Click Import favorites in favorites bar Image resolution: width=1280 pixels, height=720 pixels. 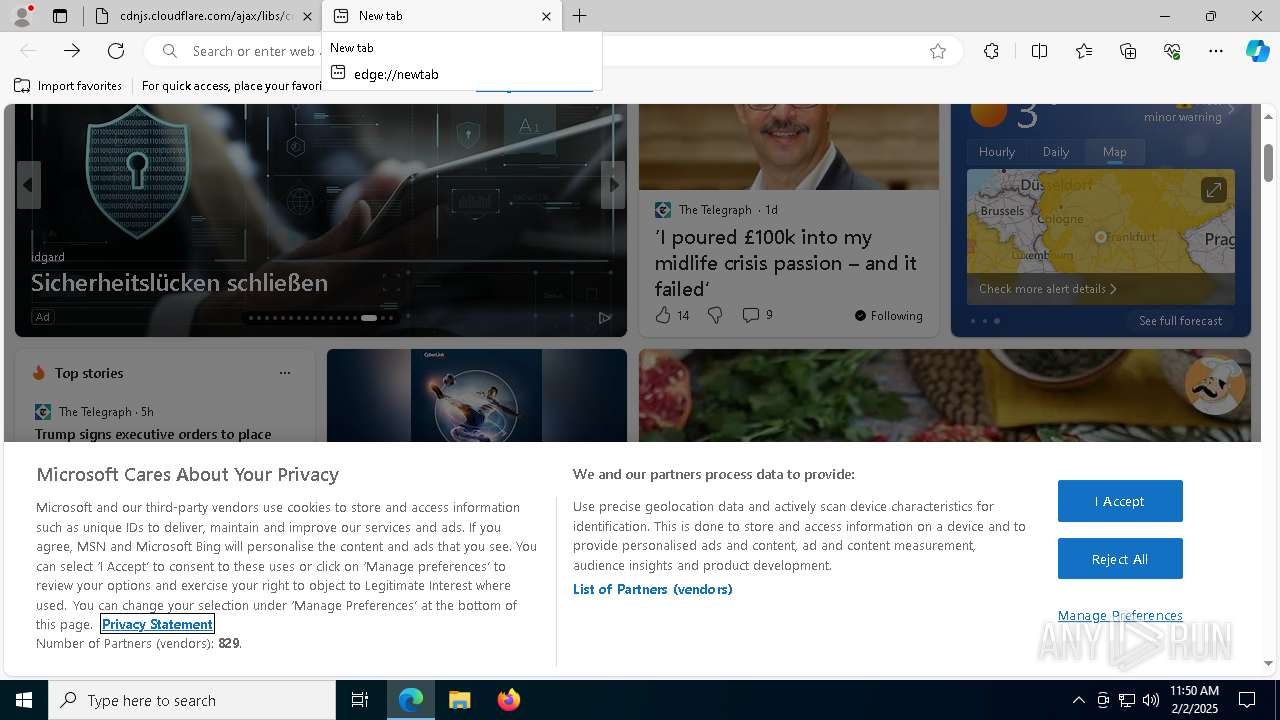[68, 86]
